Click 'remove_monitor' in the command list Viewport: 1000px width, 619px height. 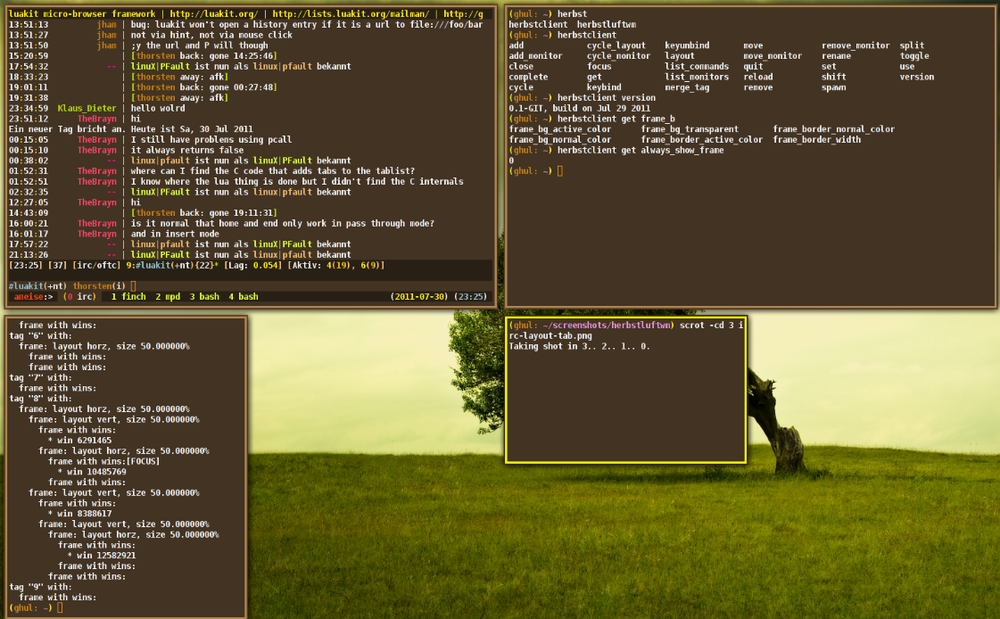[855, 45]
